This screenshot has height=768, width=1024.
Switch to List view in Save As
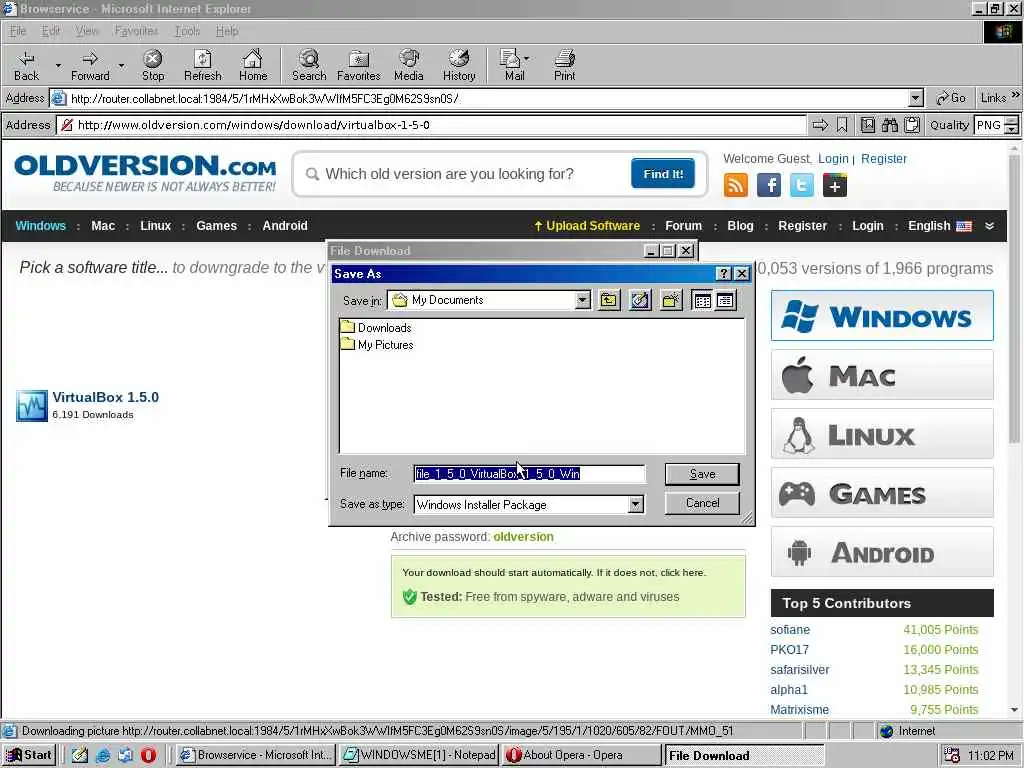pyautogui.click(x=703, y=300)
